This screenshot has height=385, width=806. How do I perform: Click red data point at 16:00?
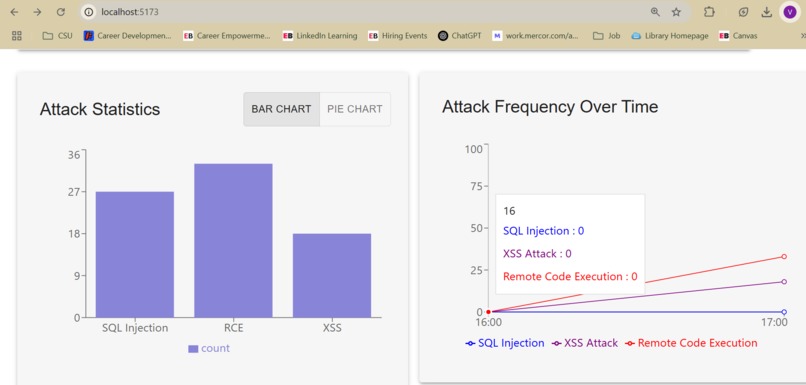pos(488,312)
